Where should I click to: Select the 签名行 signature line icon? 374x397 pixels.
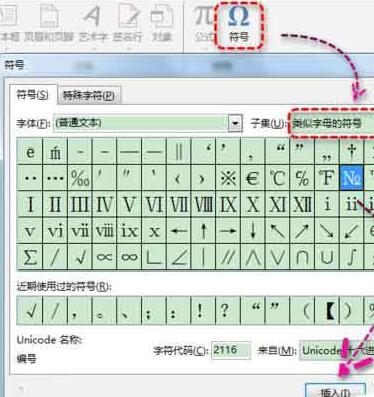128,24
